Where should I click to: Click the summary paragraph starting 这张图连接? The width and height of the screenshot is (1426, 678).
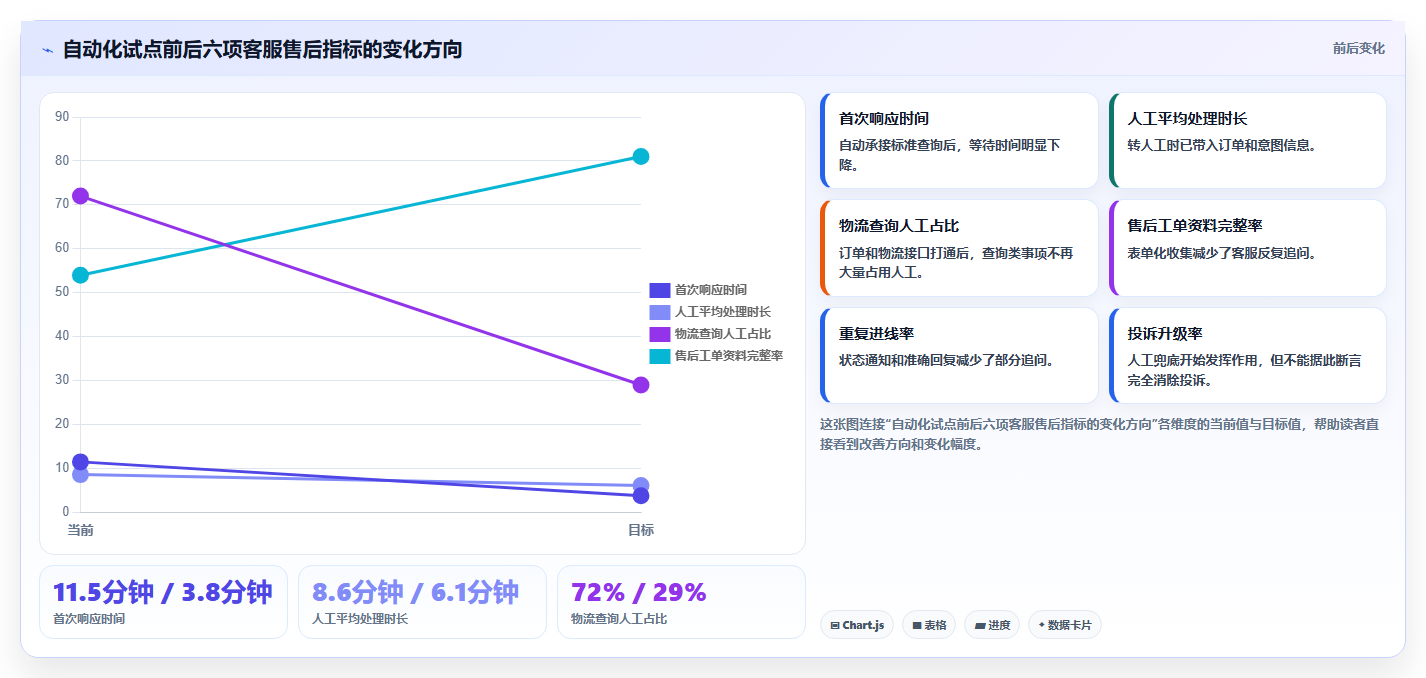coord(1099,434)
